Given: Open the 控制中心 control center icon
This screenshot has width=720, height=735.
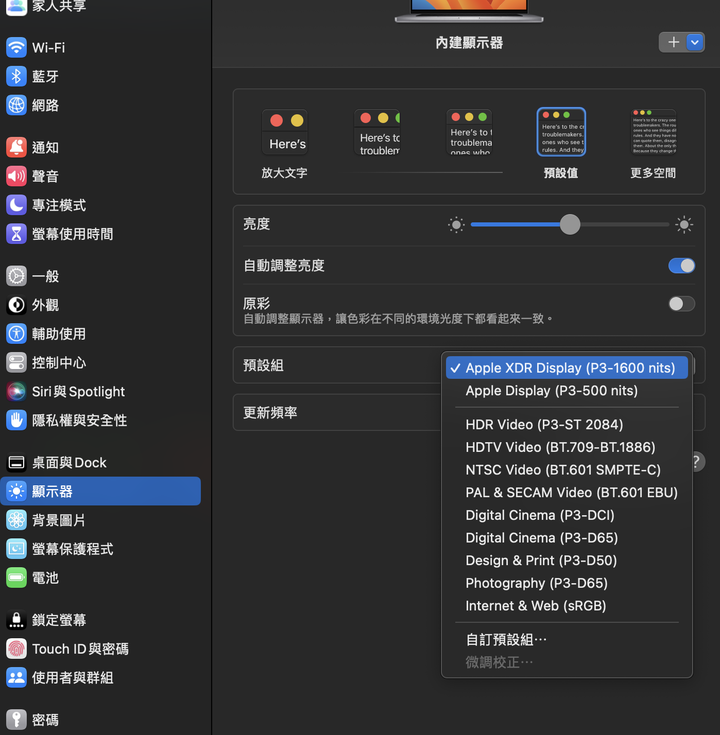Looking at the screenshot, I should [x=16, y=363].
